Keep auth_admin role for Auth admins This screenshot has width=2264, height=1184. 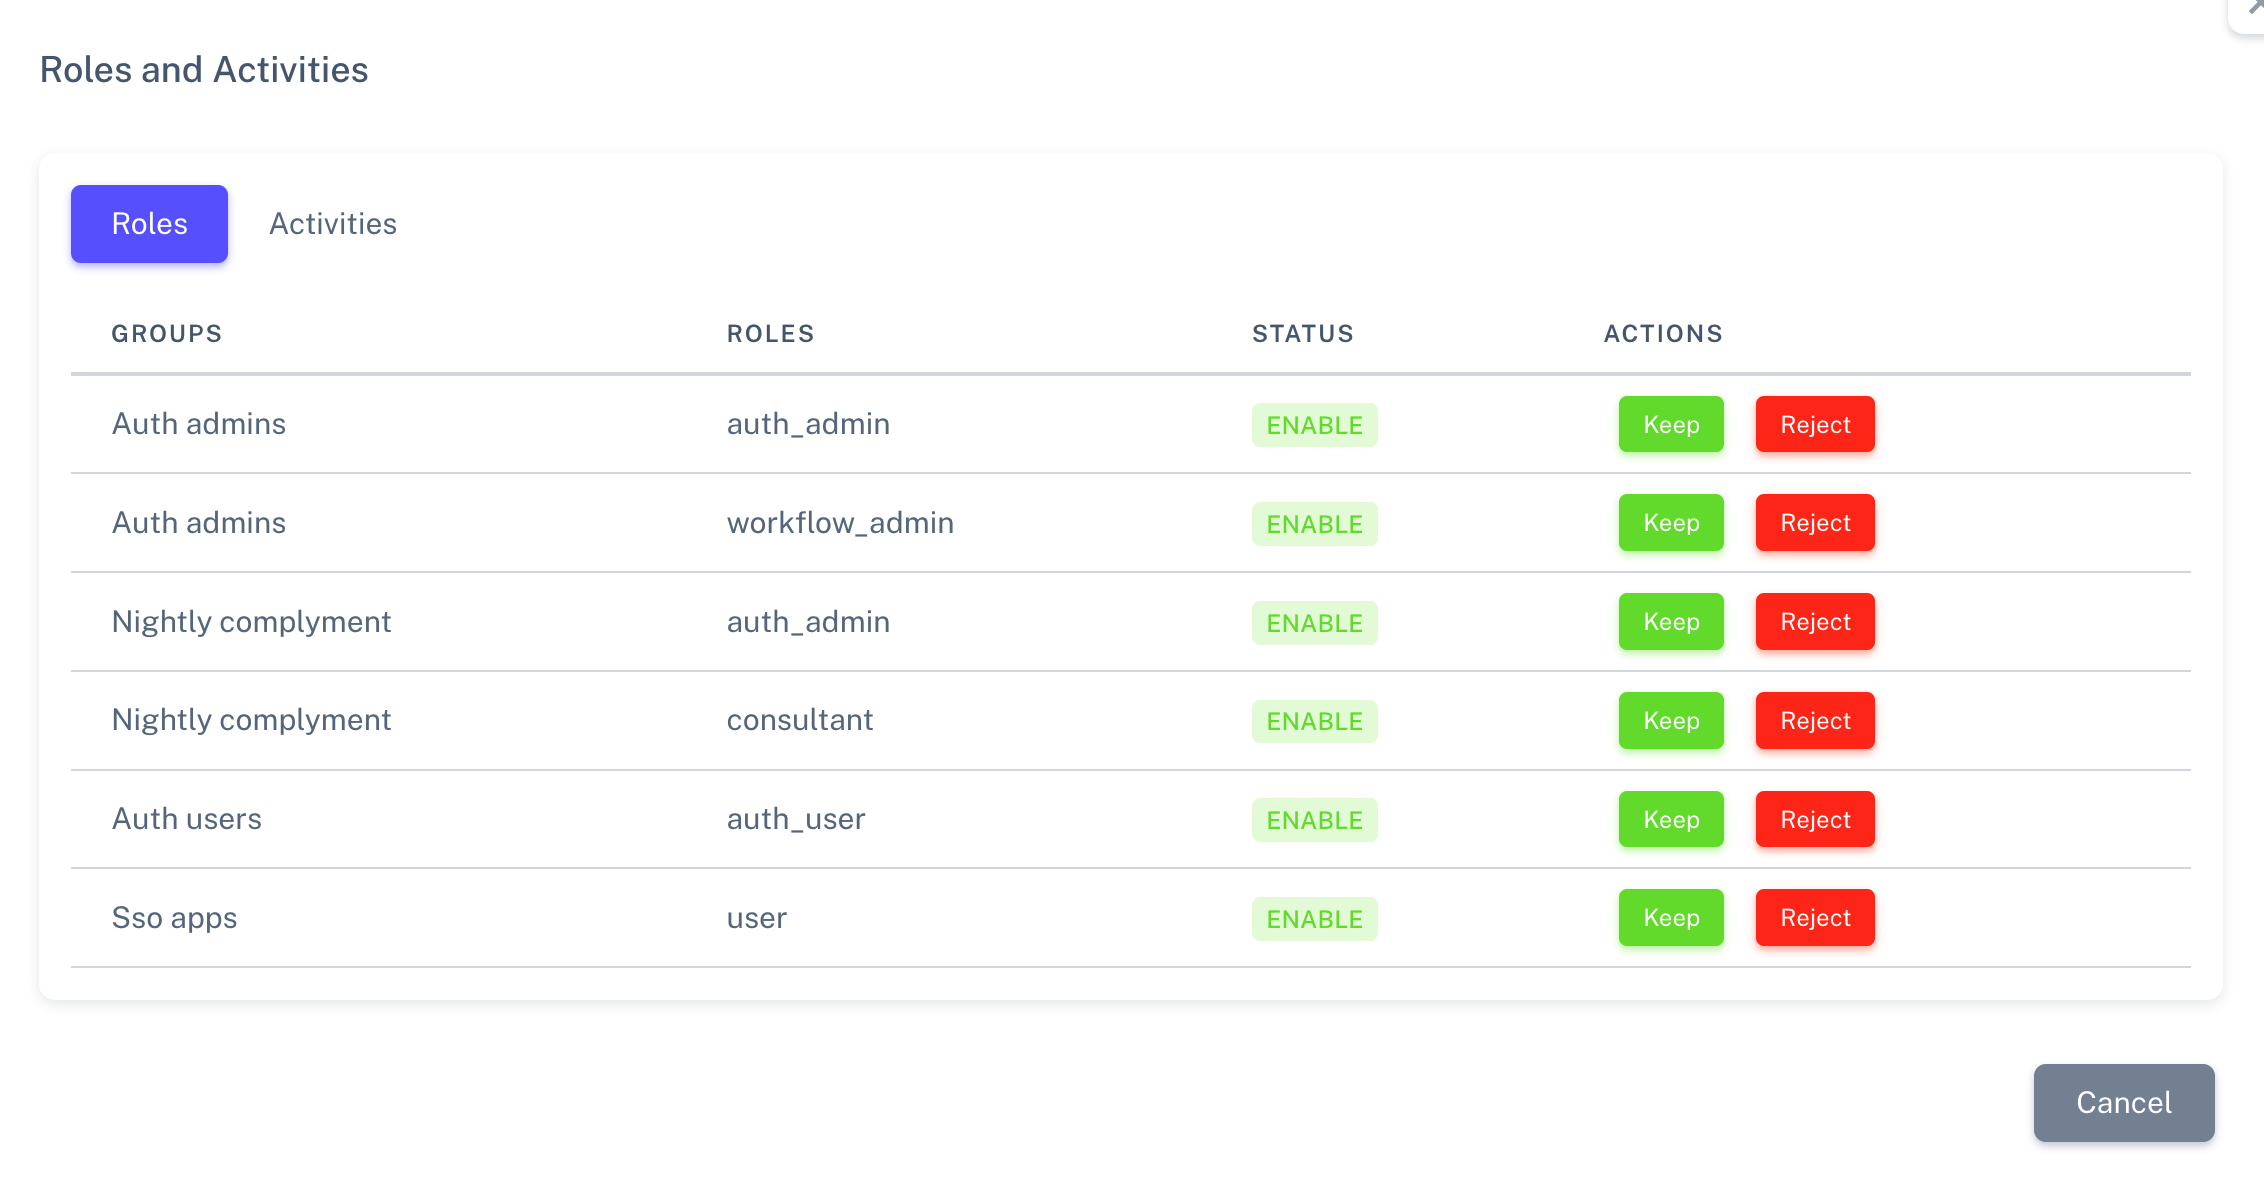[1671, 425]
